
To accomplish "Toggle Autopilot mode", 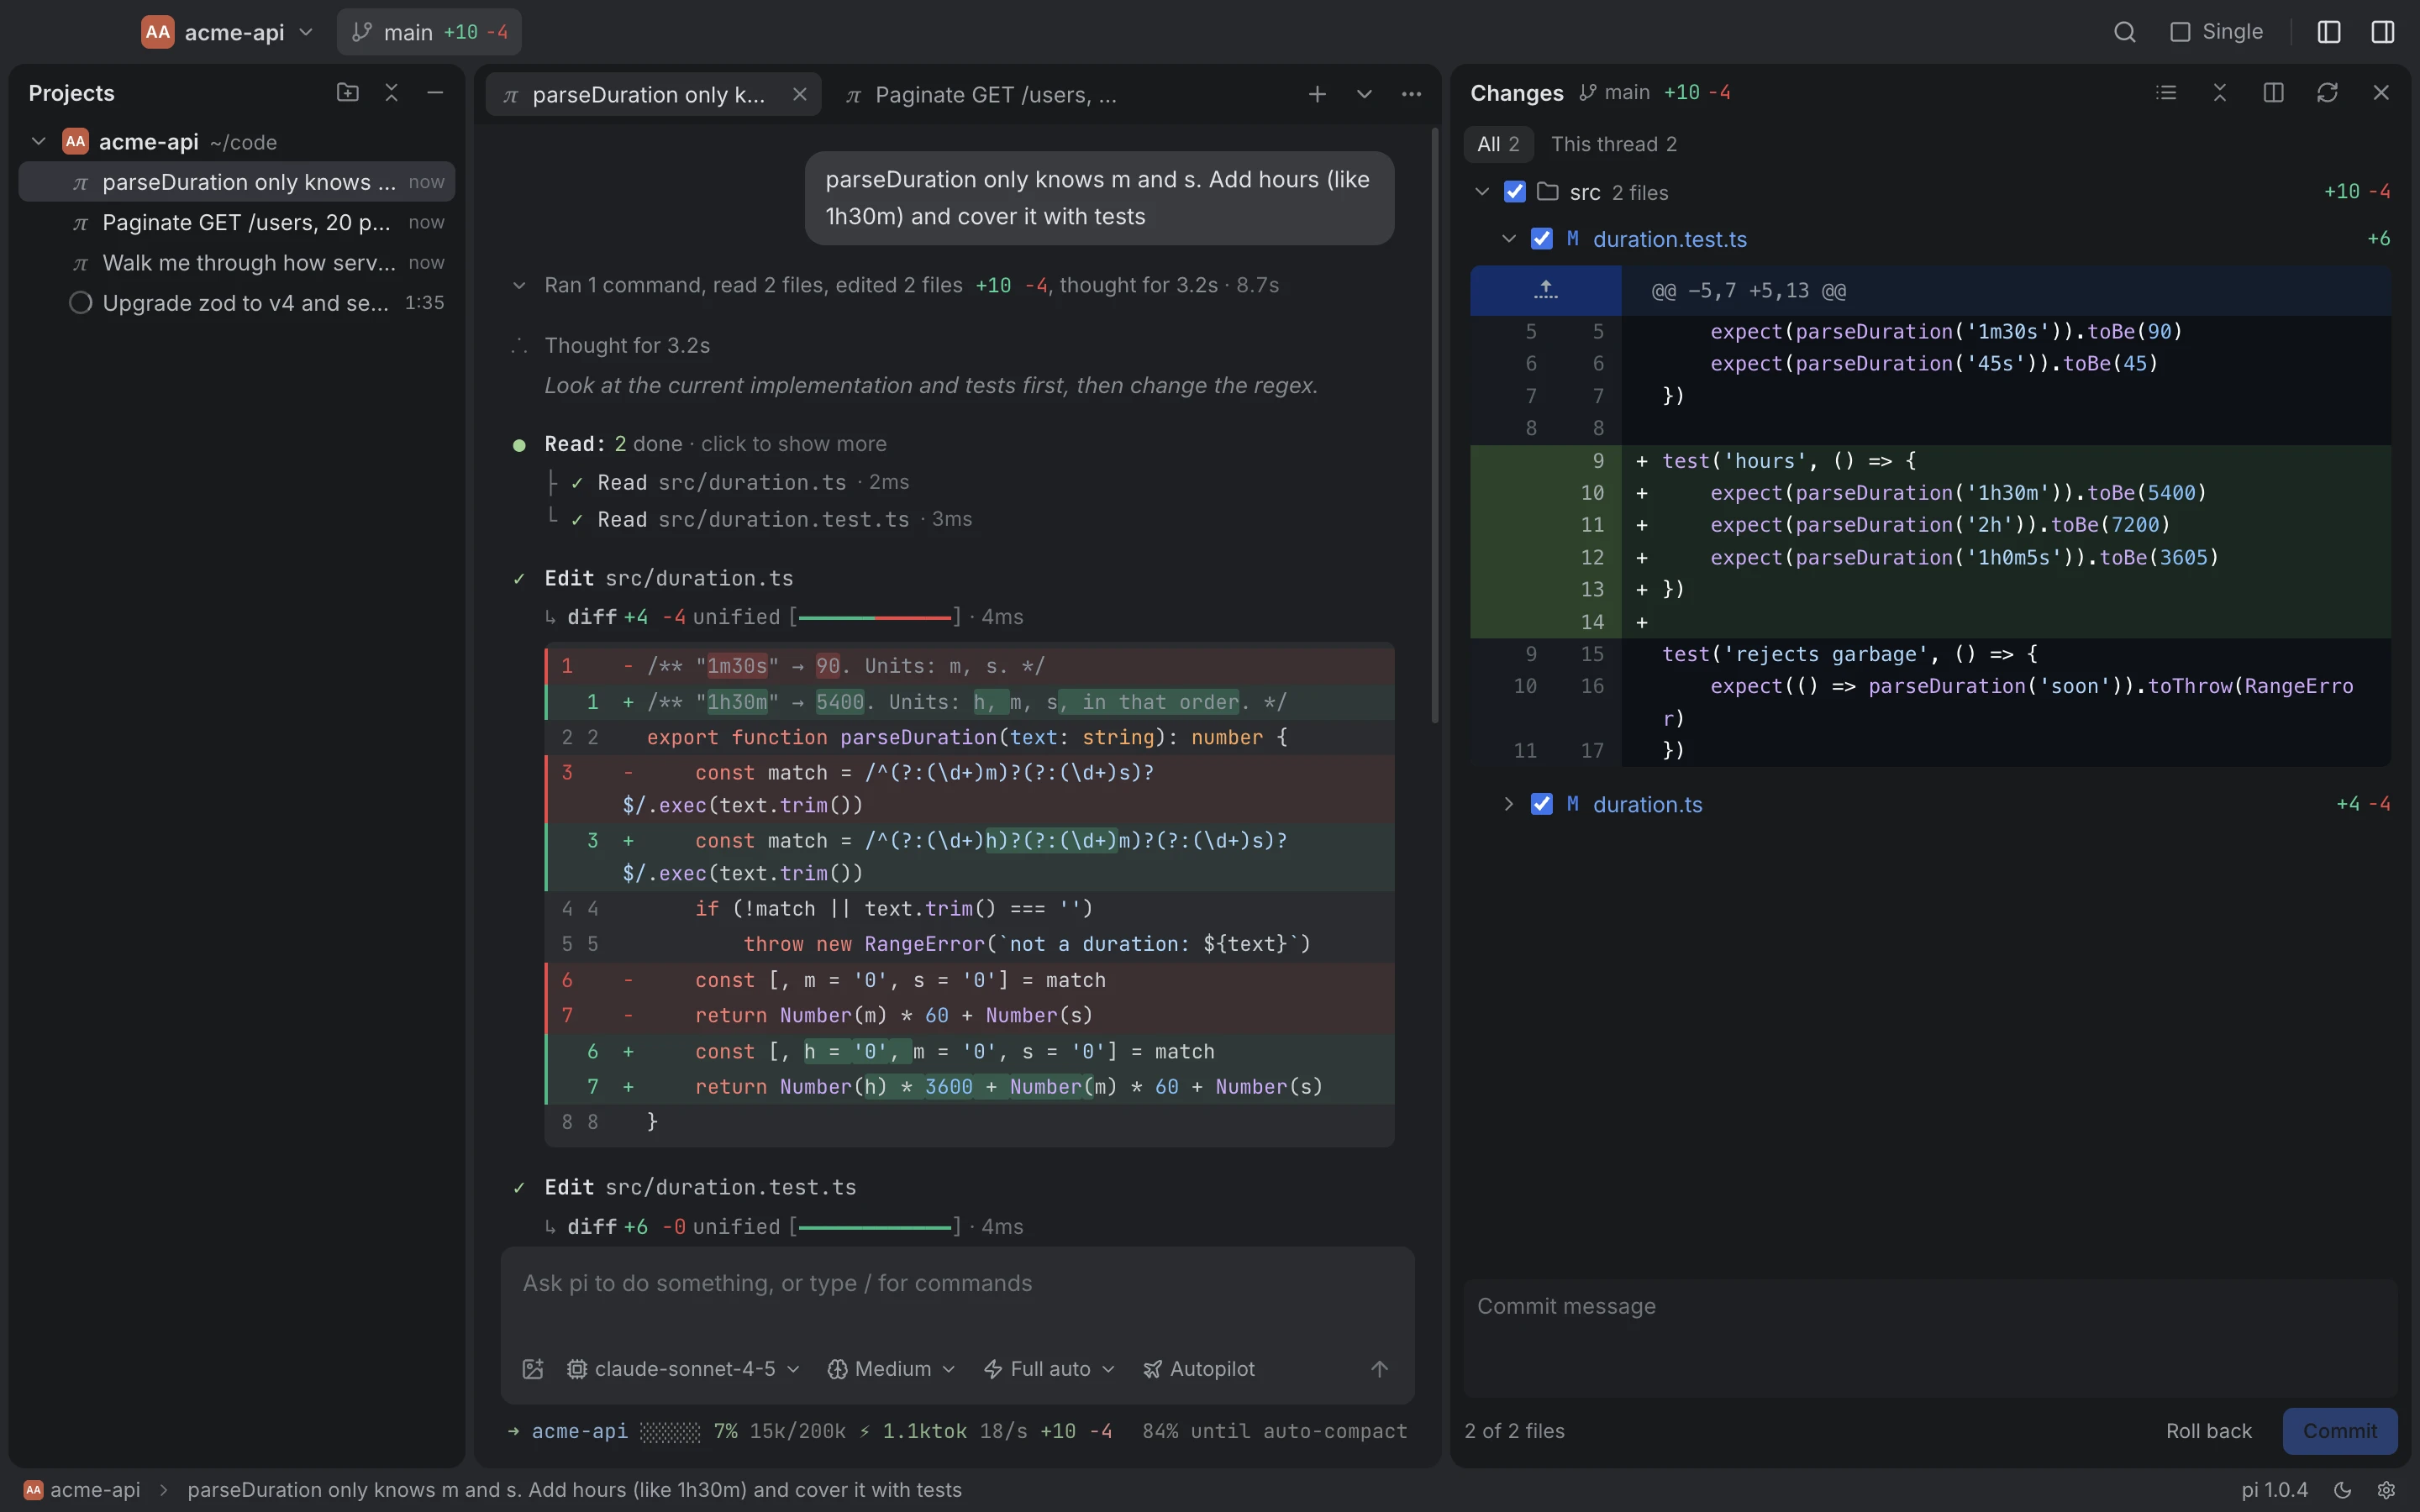I will [x=1198, y=1369].
